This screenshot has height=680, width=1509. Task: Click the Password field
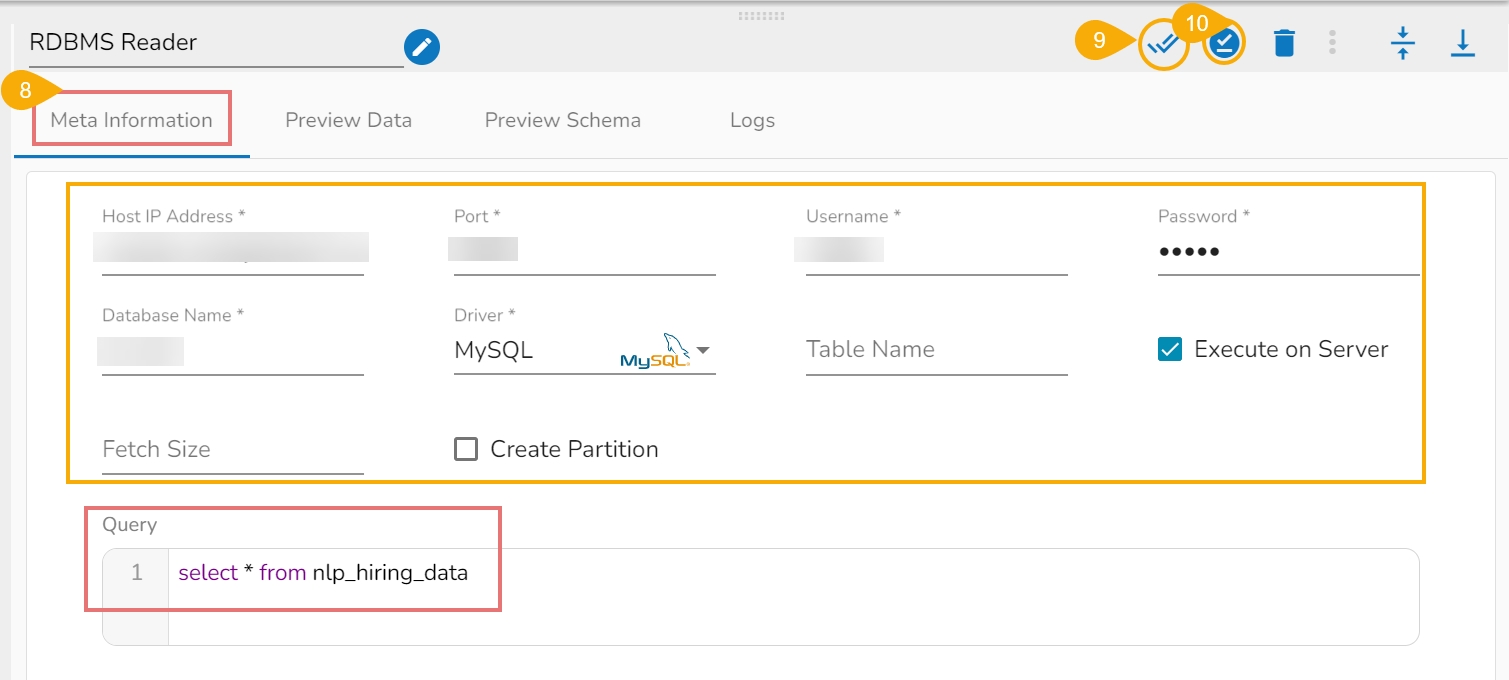pyautogui.click(x=1288, y=251)
